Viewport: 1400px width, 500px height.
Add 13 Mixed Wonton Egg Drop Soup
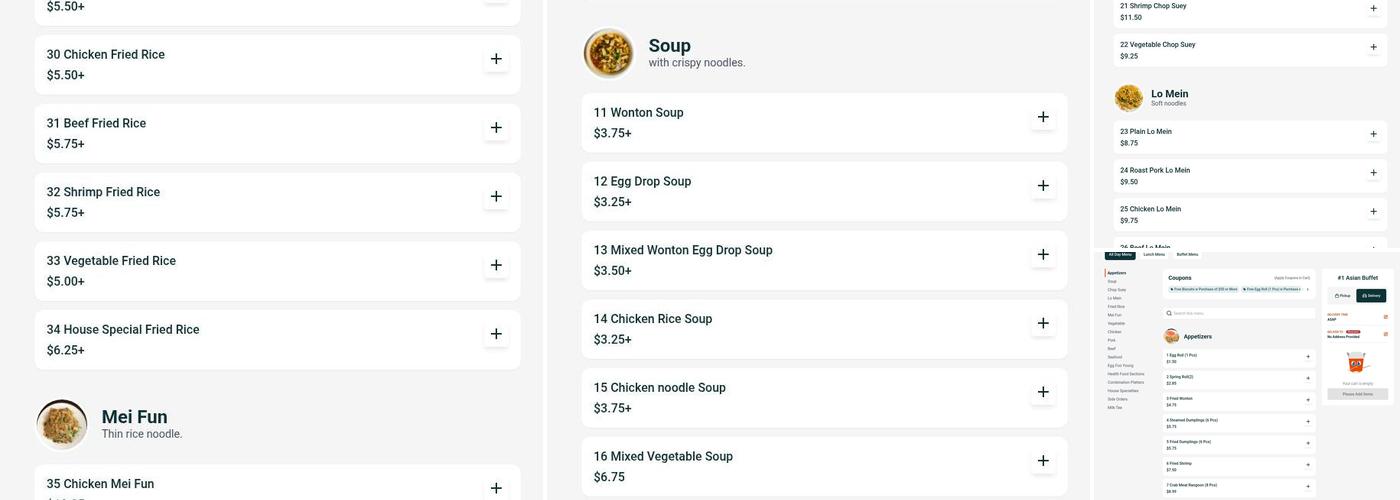(1042, 255)
